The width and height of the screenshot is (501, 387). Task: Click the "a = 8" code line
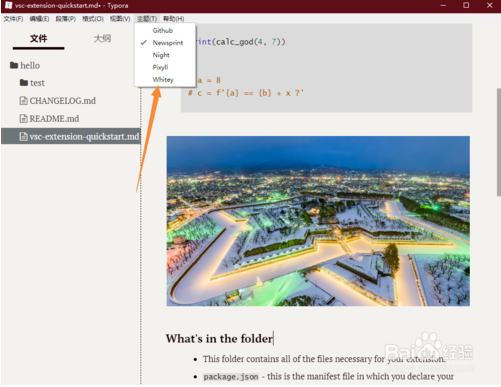click(x=209, y=80)
